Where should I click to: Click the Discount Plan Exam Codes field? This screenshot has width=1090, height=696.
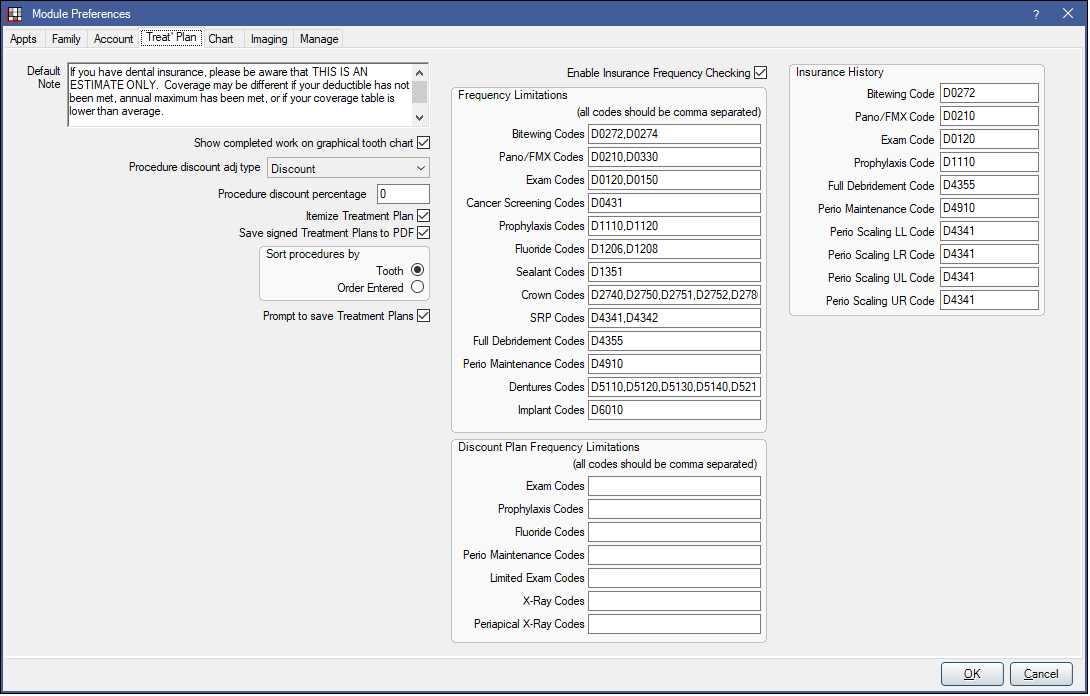tap(674, 486)
